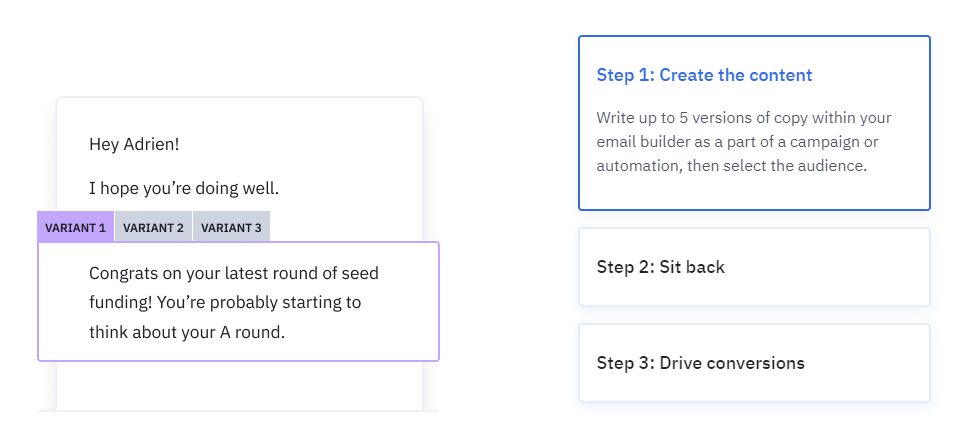The width and height of the screenshot is (964, 433).
Task: Click the 'funding! You're probably starting to' line
Action: 225,303
